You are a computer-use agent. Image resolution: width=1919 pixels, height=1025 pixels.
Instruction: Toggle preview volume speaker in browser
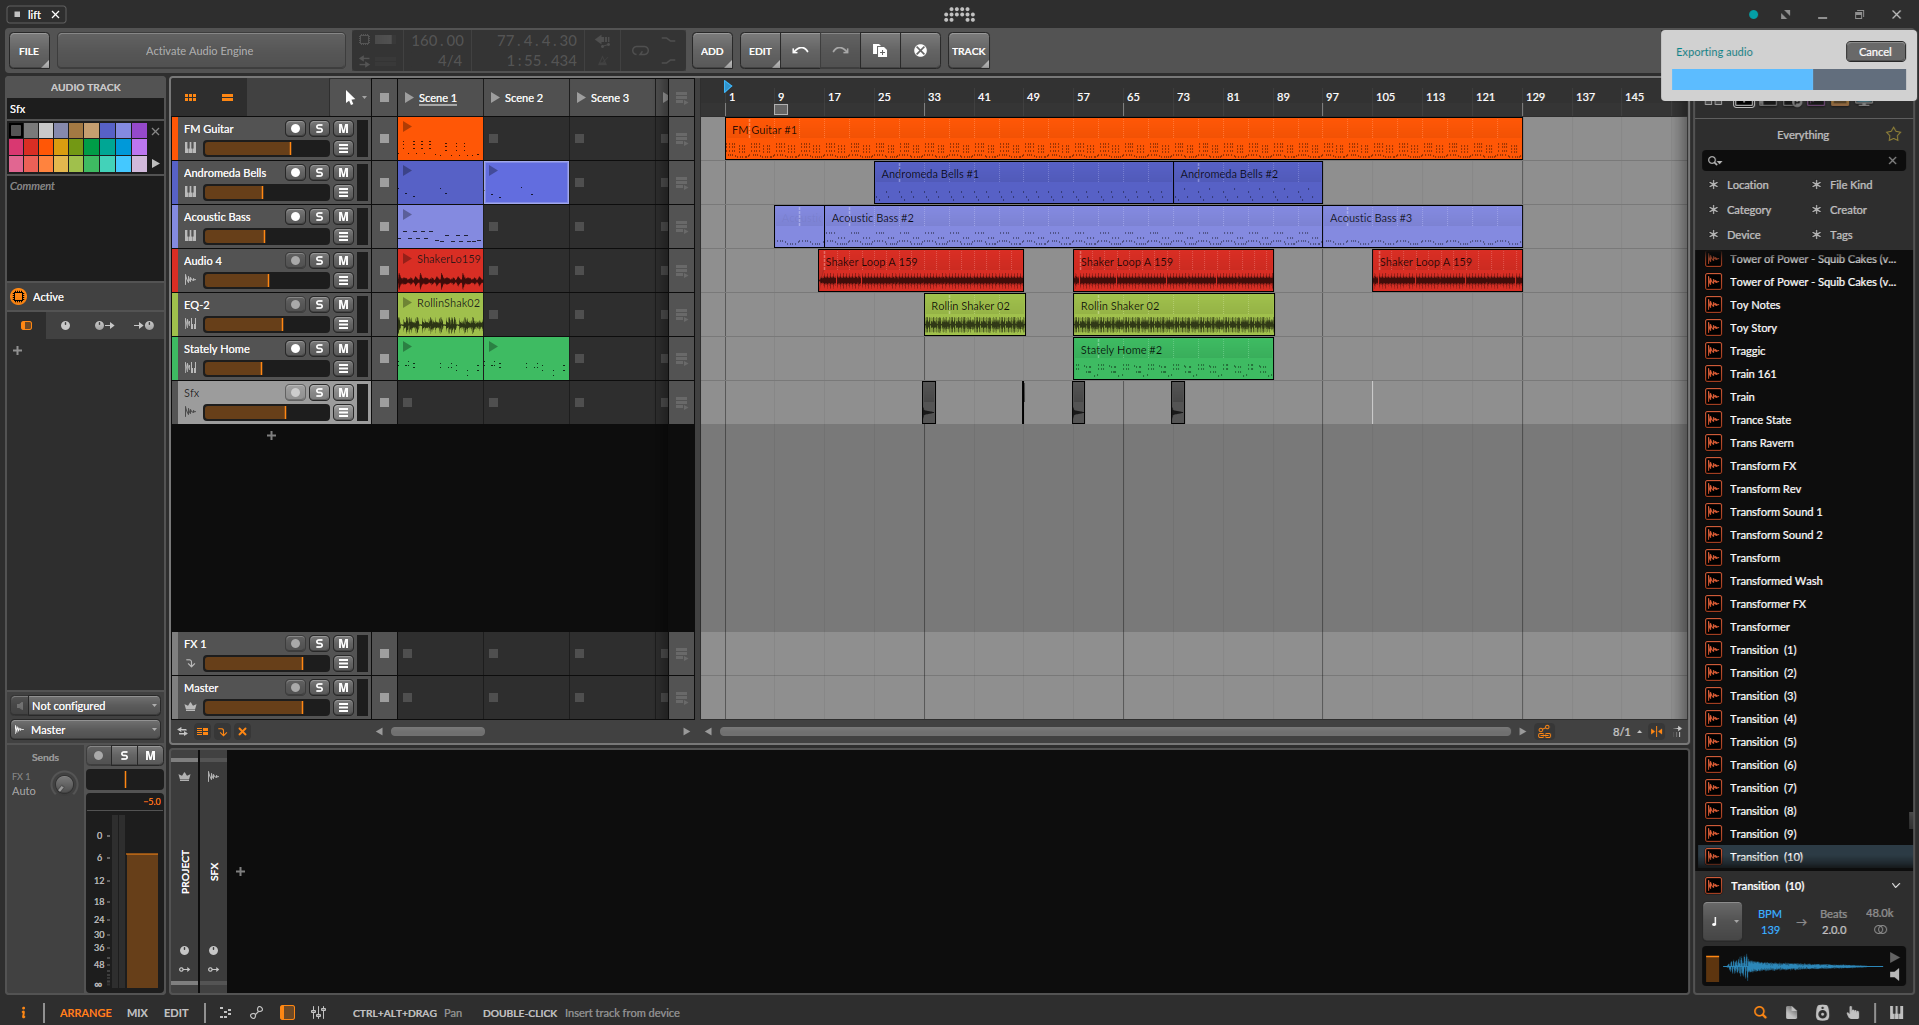point(1894,975)
